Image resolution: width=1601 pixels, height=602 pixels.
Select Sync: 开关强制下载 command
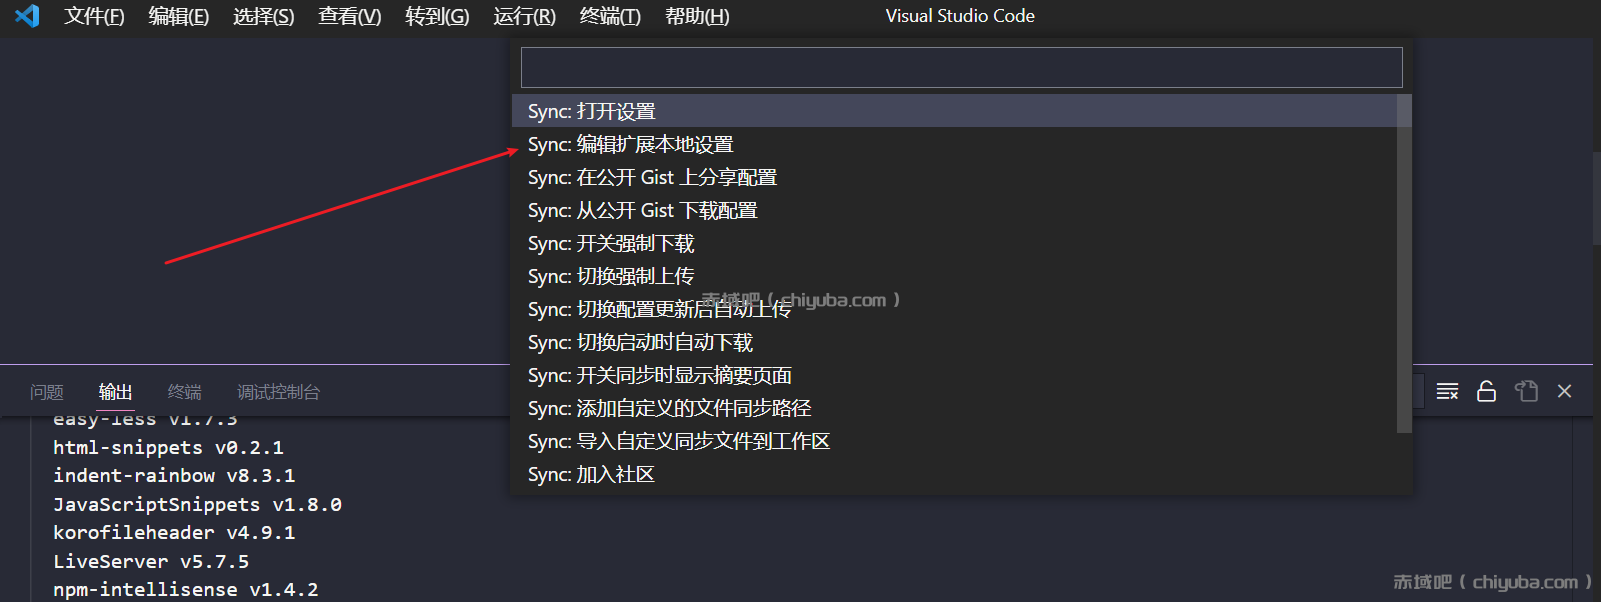click(954, 243)
